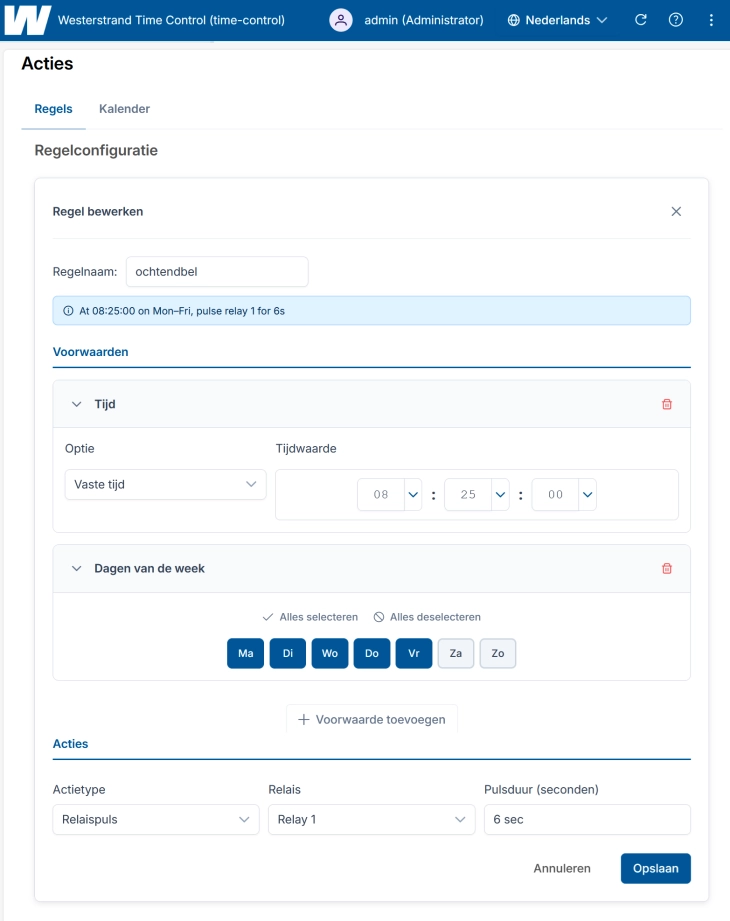
Task: Click the Voorwaarden section heading
Action: coord(90,352)
